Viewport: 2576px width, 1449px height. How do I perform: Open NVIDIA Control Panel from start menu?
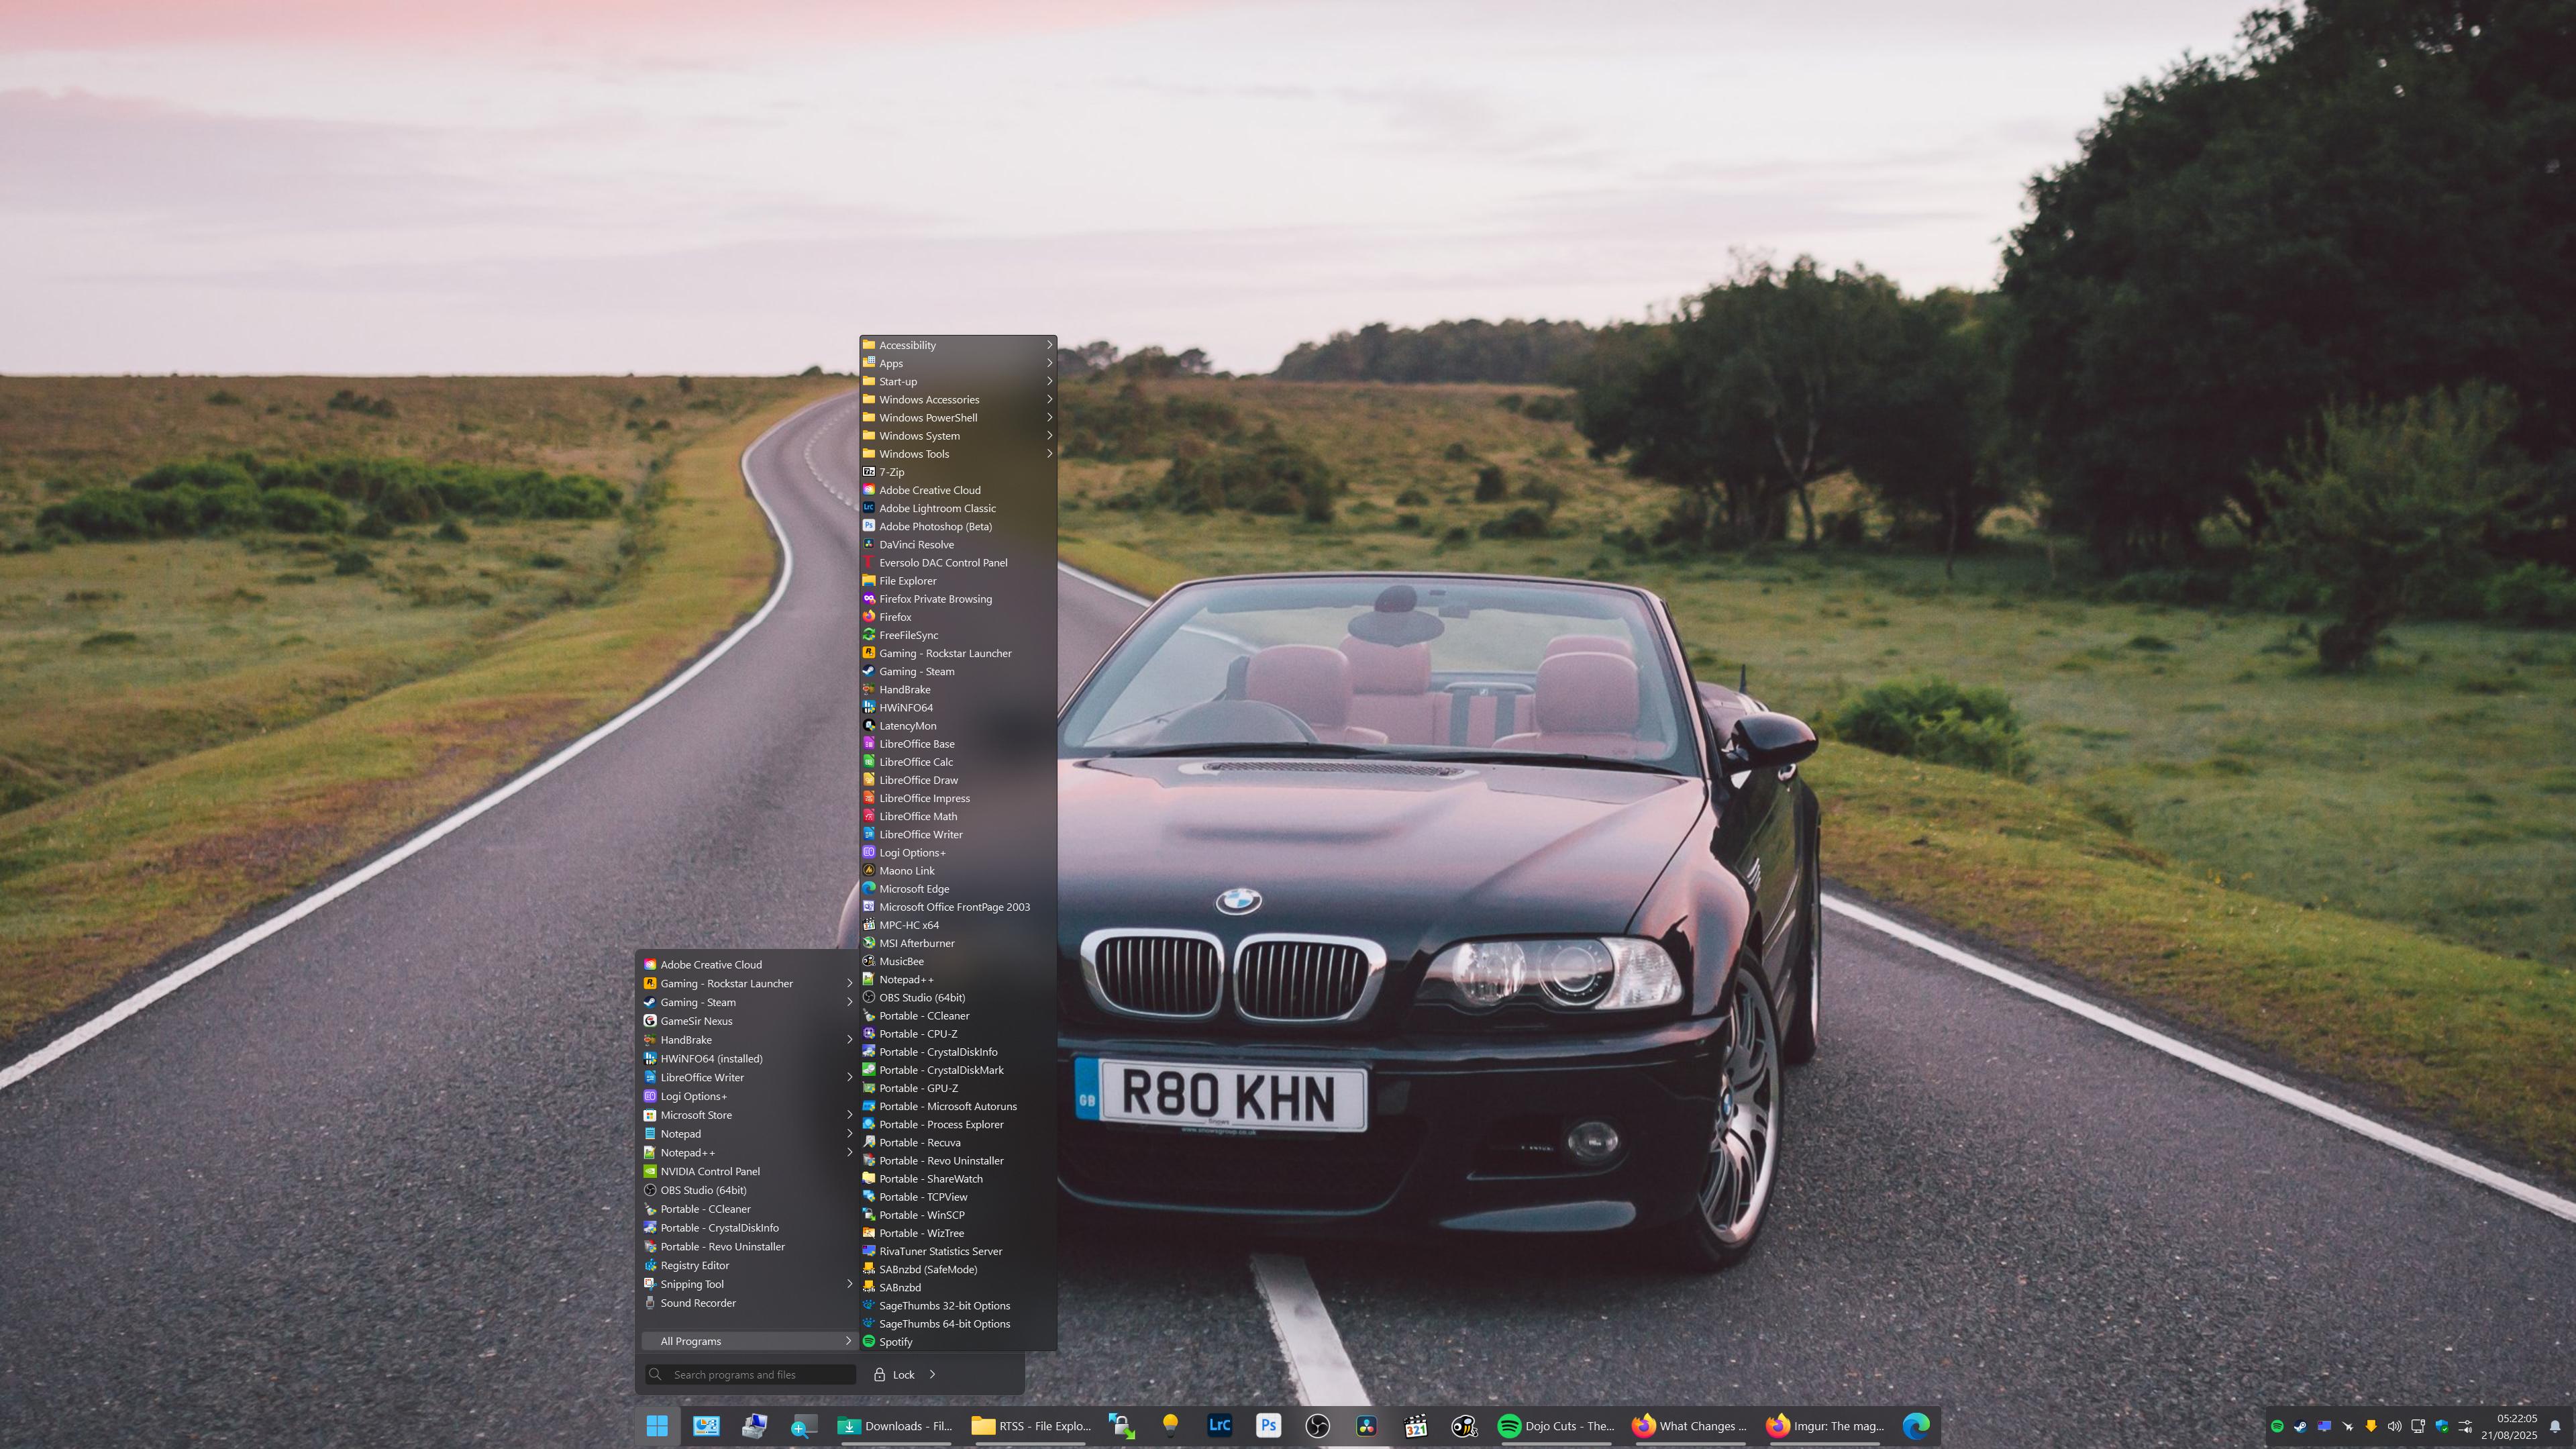point(709,1171)
